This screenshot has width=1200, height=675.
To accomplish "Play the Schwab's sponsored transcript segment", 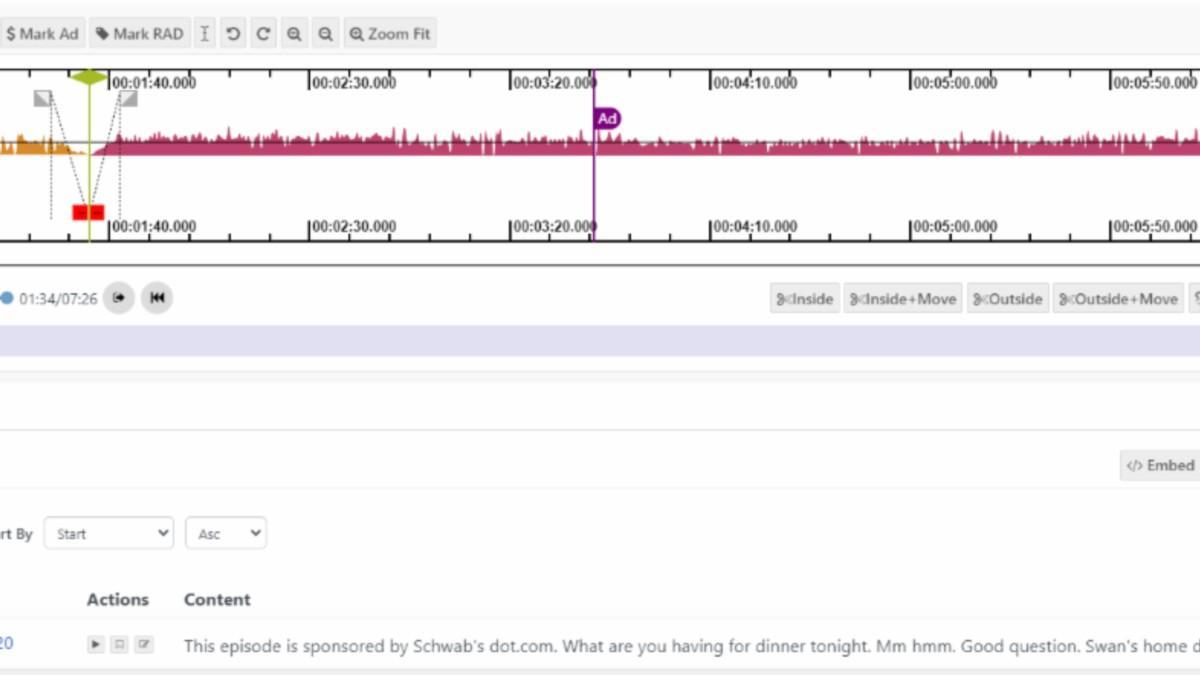I will [95, 645].
